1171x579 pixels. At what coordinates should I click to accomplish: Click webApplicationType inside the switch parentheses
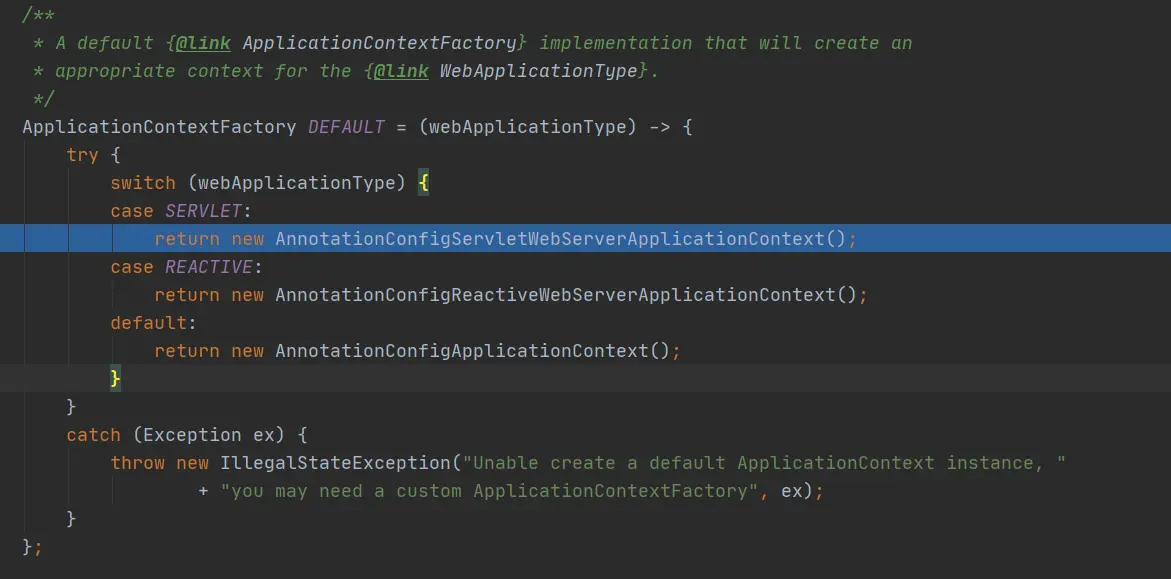point(297,183)
